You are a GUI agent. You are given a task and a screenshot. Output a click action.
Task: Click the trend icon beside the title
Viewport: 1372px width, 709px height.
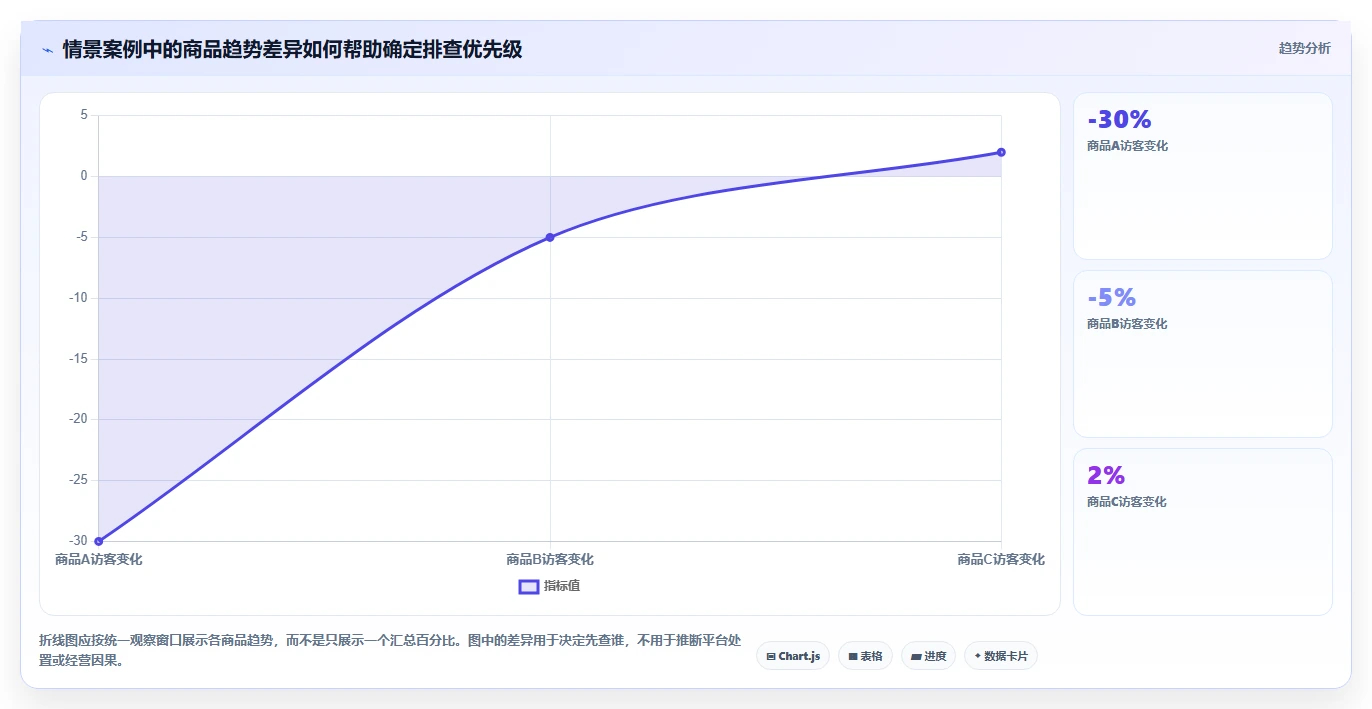47,49
